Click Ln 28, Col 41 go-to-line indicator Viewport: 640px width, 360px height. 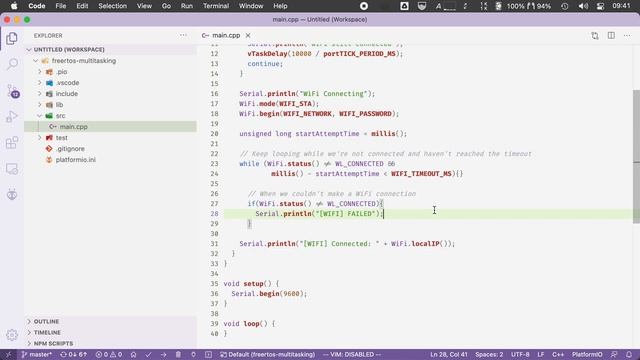[x=449, y=354]
